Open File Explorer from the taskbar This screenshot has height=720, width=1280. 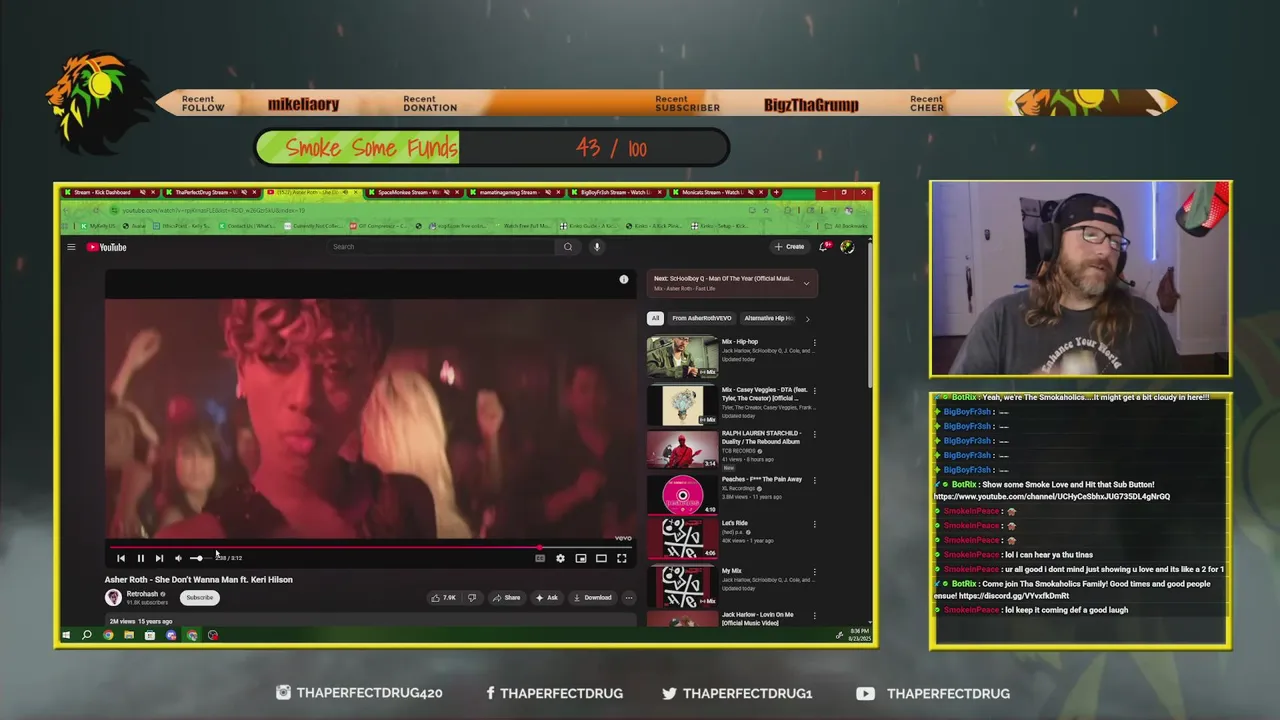129,635
